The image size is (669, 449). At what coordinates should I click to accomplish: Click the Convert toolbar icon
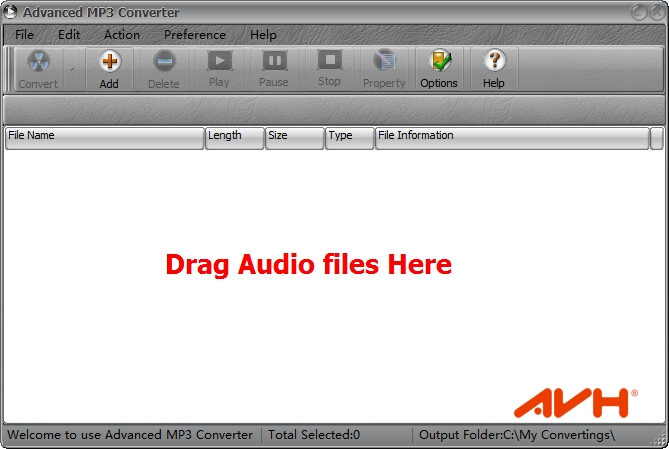pos(38,69)
